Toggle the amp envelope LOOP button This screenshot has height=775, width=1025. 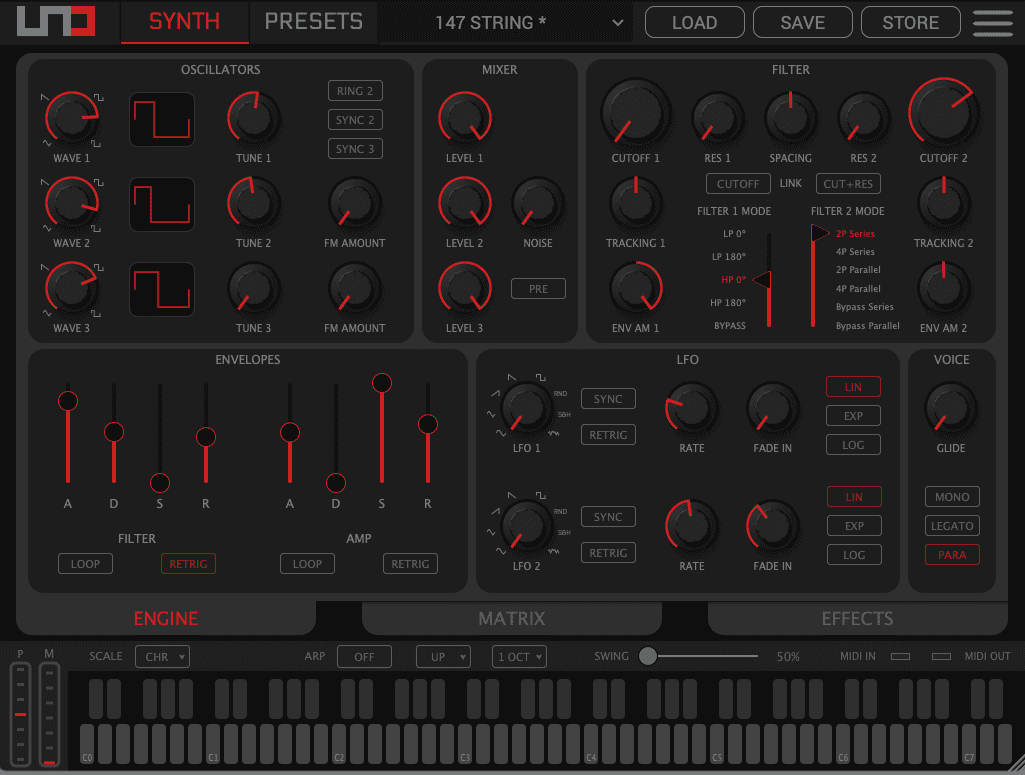click(x=307, y=564)
